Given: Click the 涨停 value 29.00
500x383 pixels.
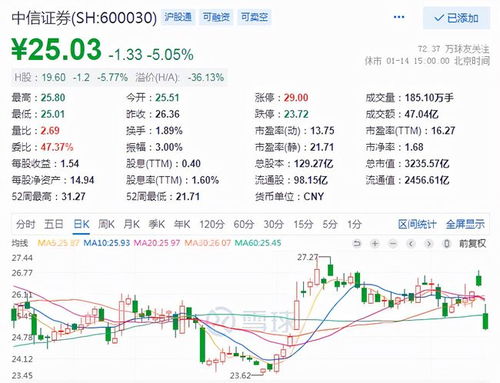Looking at the screenshot, I should tap(296, 98).
